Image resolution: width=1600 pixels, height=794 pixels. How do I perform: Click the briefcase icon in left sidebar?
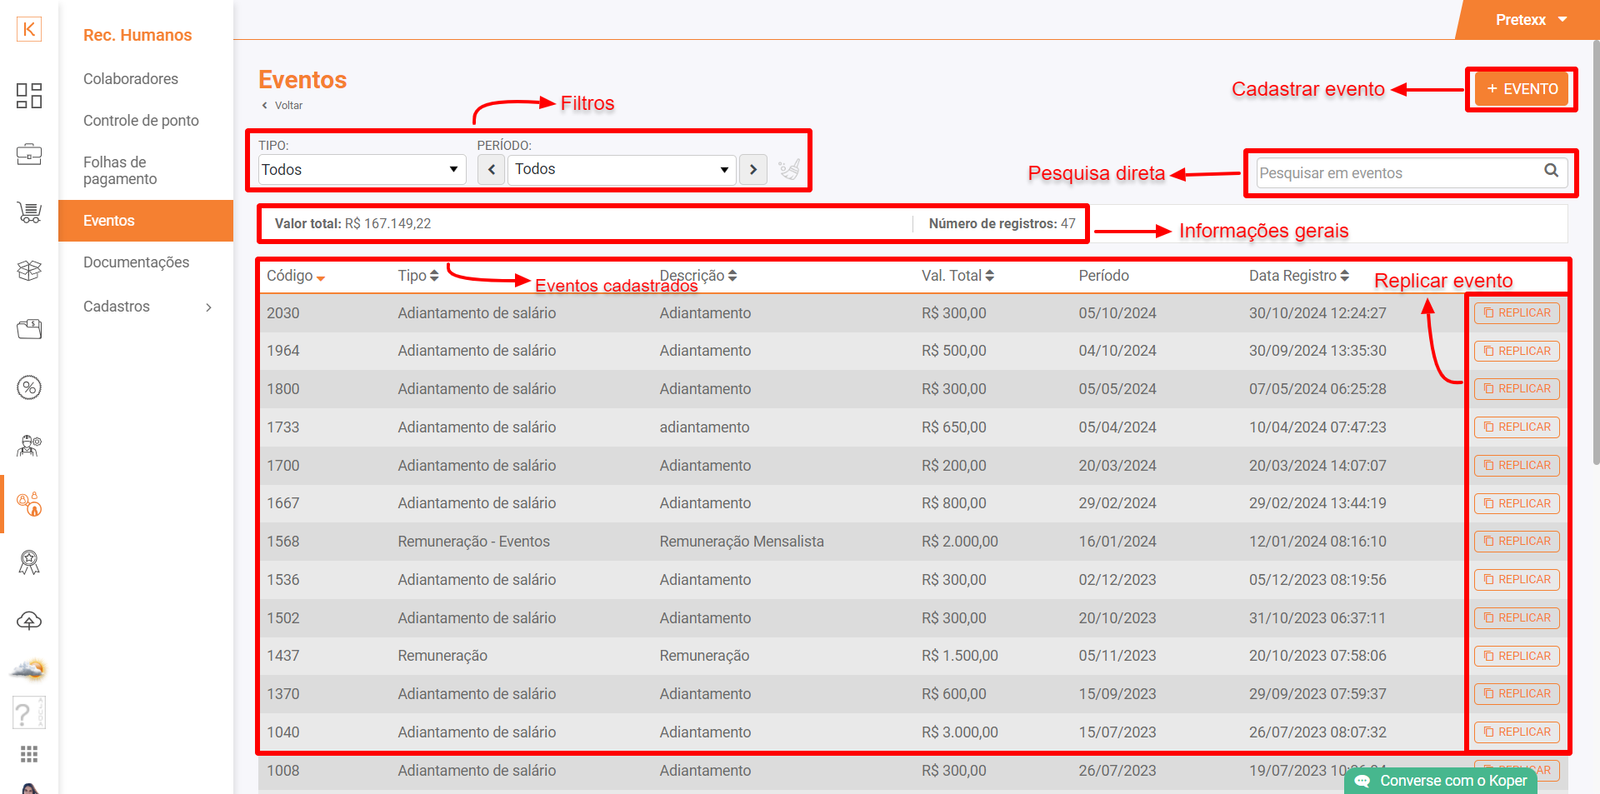click(29, 154)
